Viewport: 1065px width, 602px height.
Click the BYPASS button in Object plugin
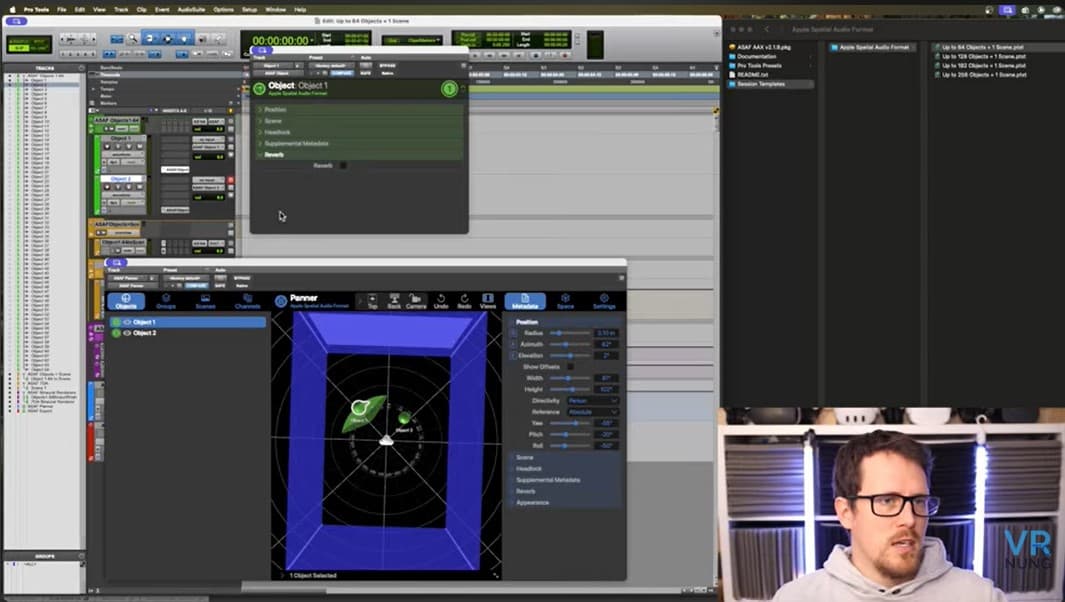coord(387,66)
